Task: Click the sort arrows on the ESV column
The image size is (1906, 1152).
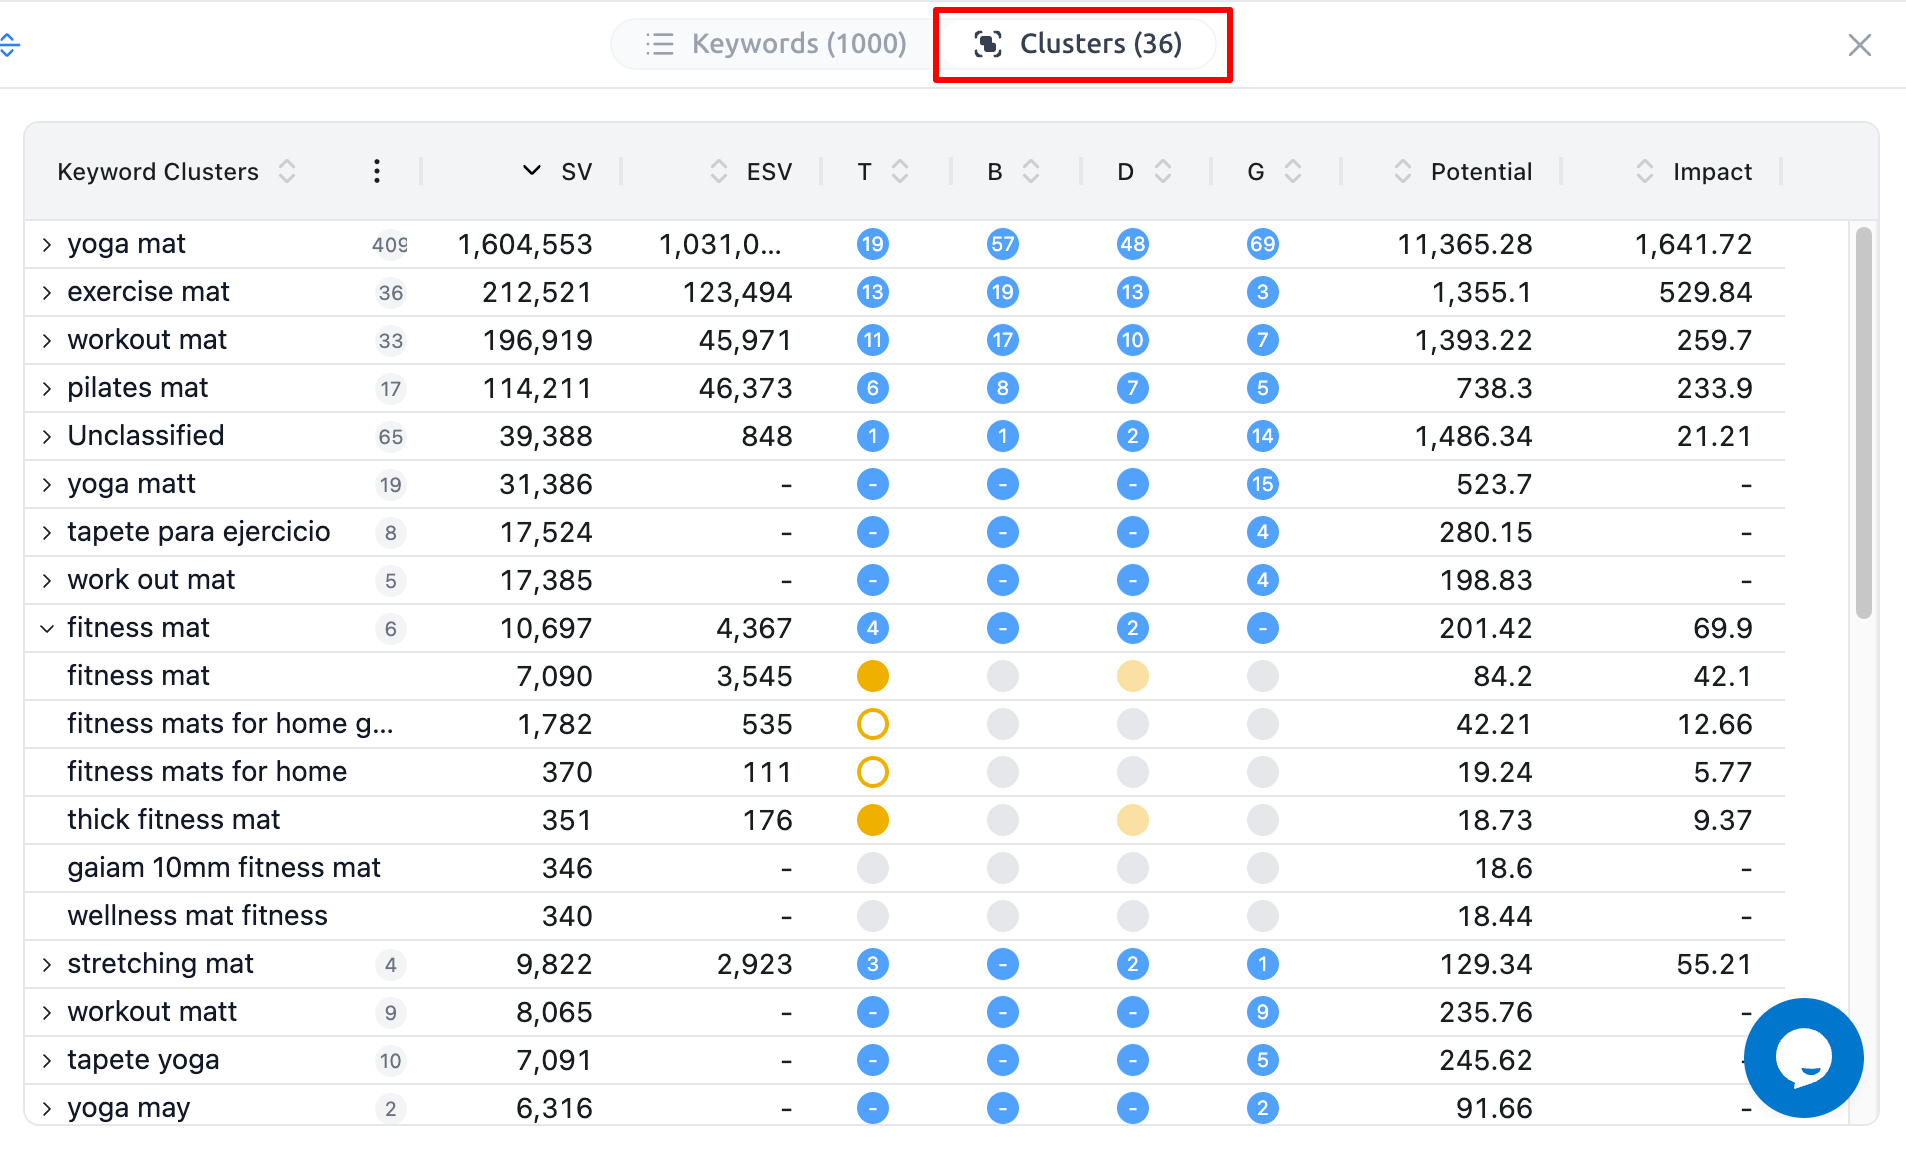Action: 719,171
